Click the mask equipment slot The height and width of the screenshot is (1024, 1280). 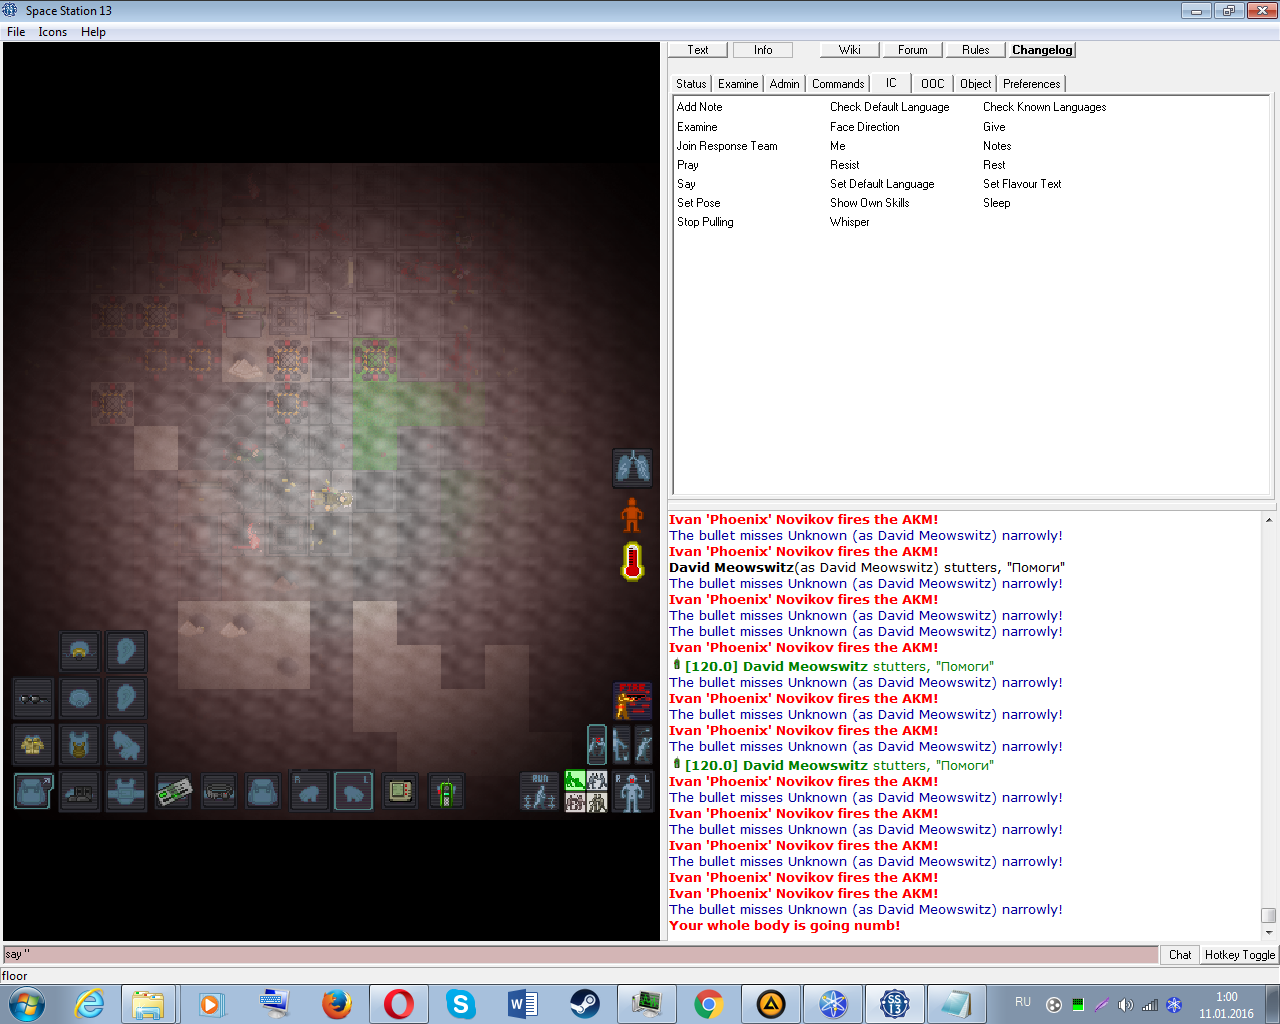point(79,698)
